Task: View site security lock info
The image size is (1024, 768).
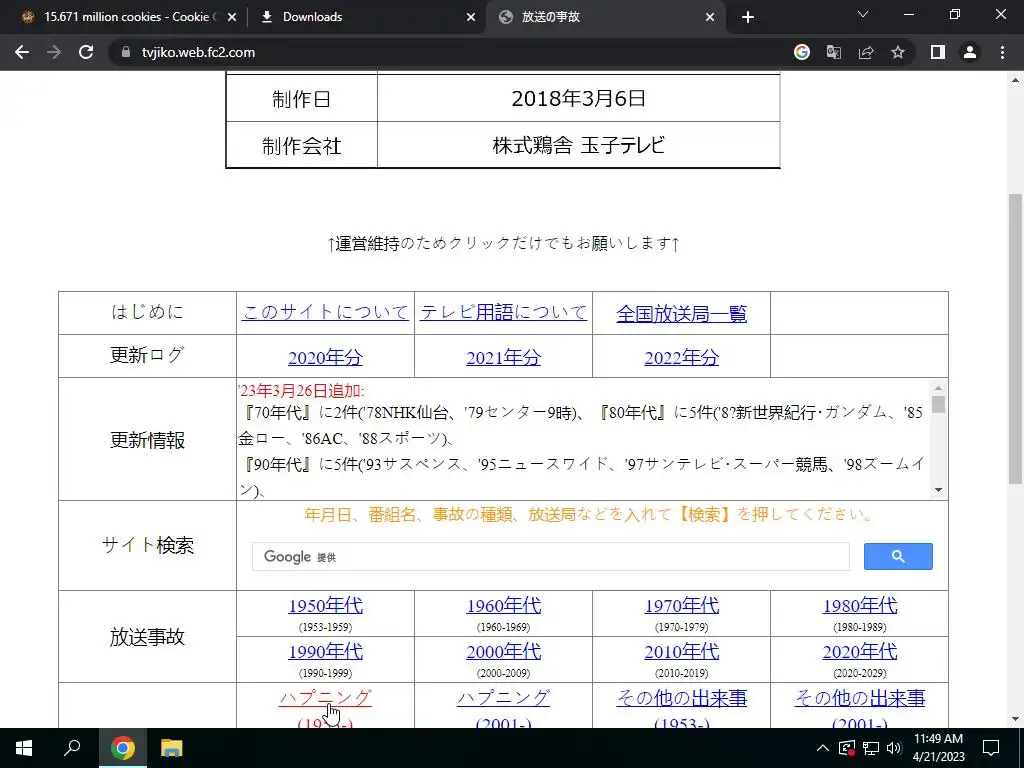Action: point(125,52)
